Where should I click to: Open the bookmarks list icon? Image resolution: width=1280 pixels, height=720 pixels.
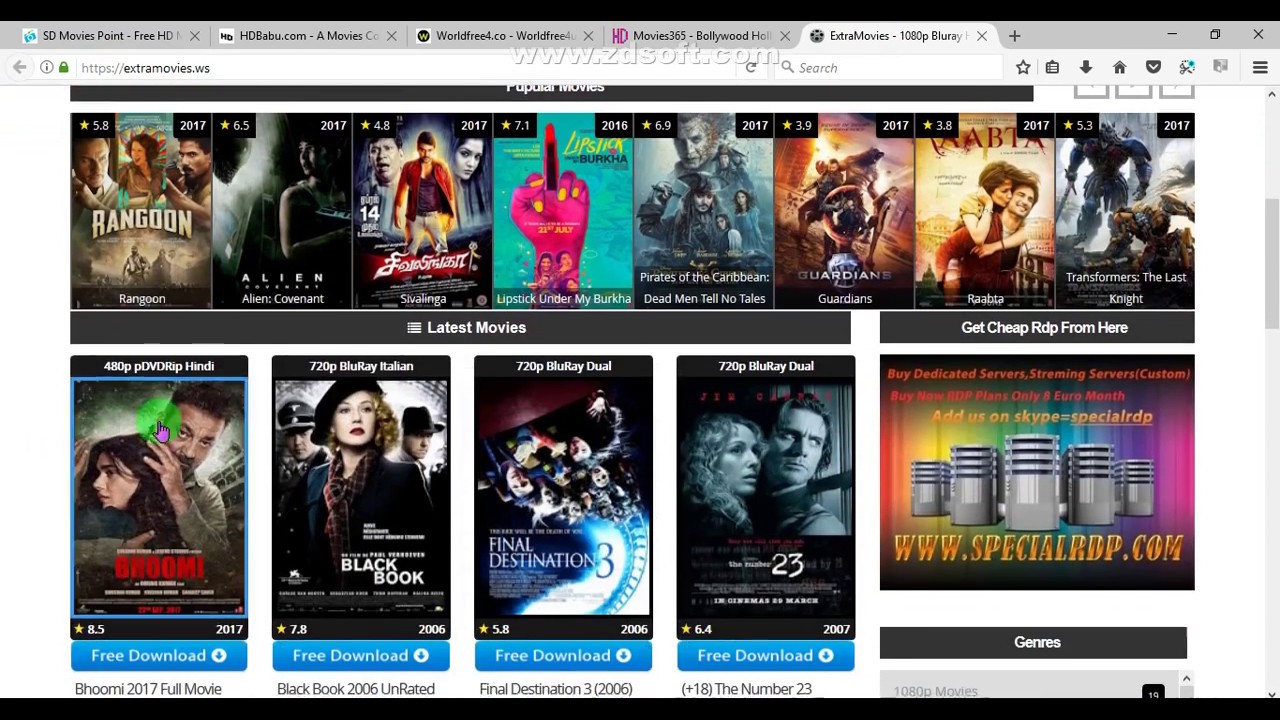point(1052,67)
